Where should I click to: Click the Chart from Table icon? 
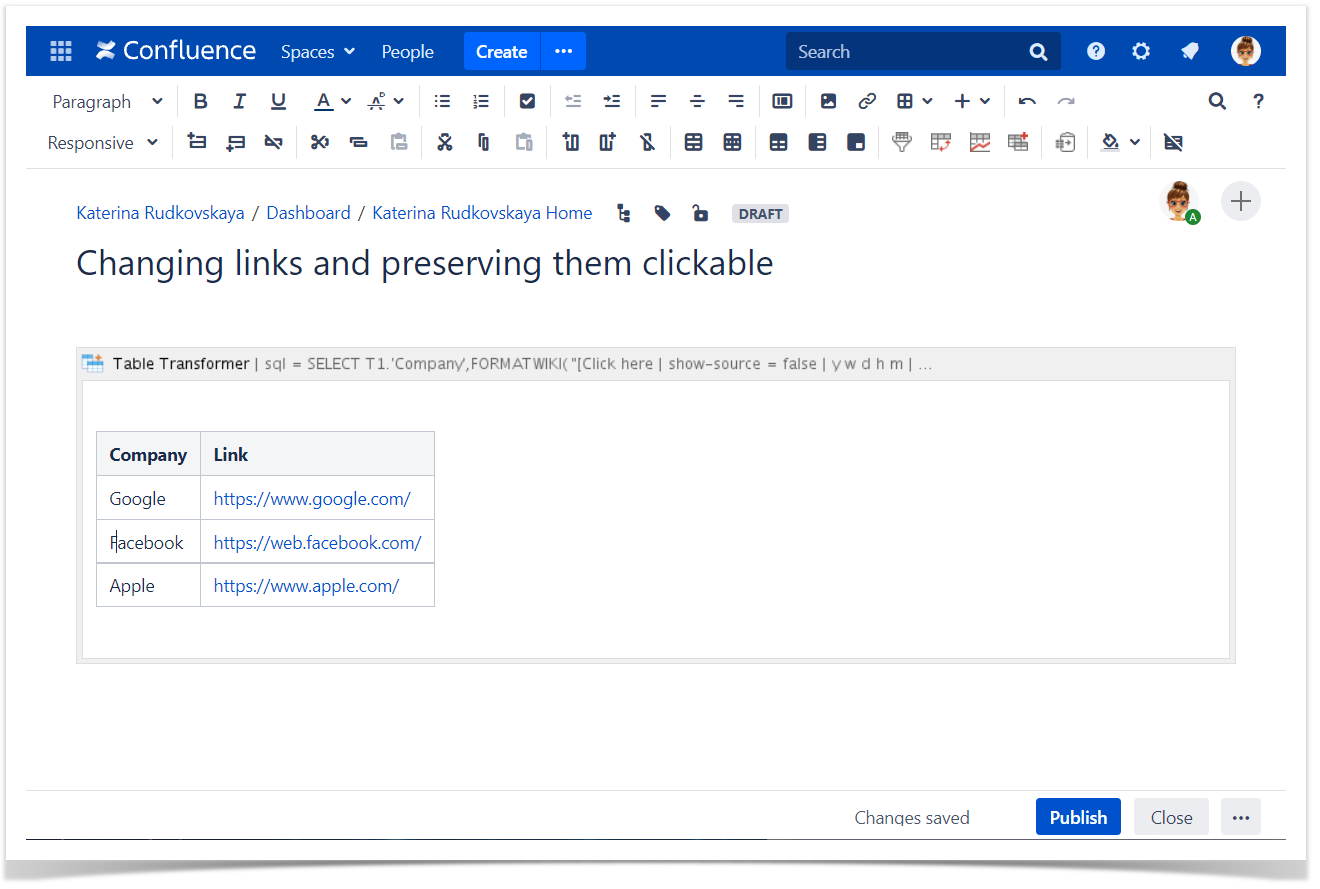point(980,142)
